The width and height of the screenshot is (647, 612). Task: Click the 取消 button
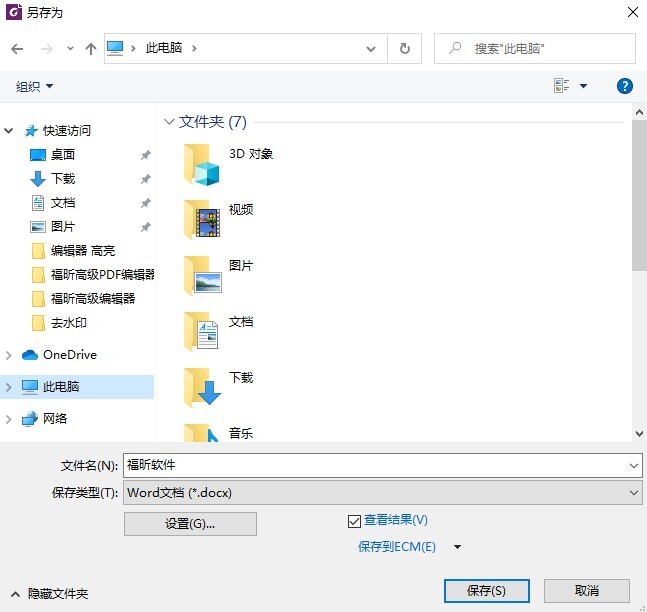[x=586, y=591]
